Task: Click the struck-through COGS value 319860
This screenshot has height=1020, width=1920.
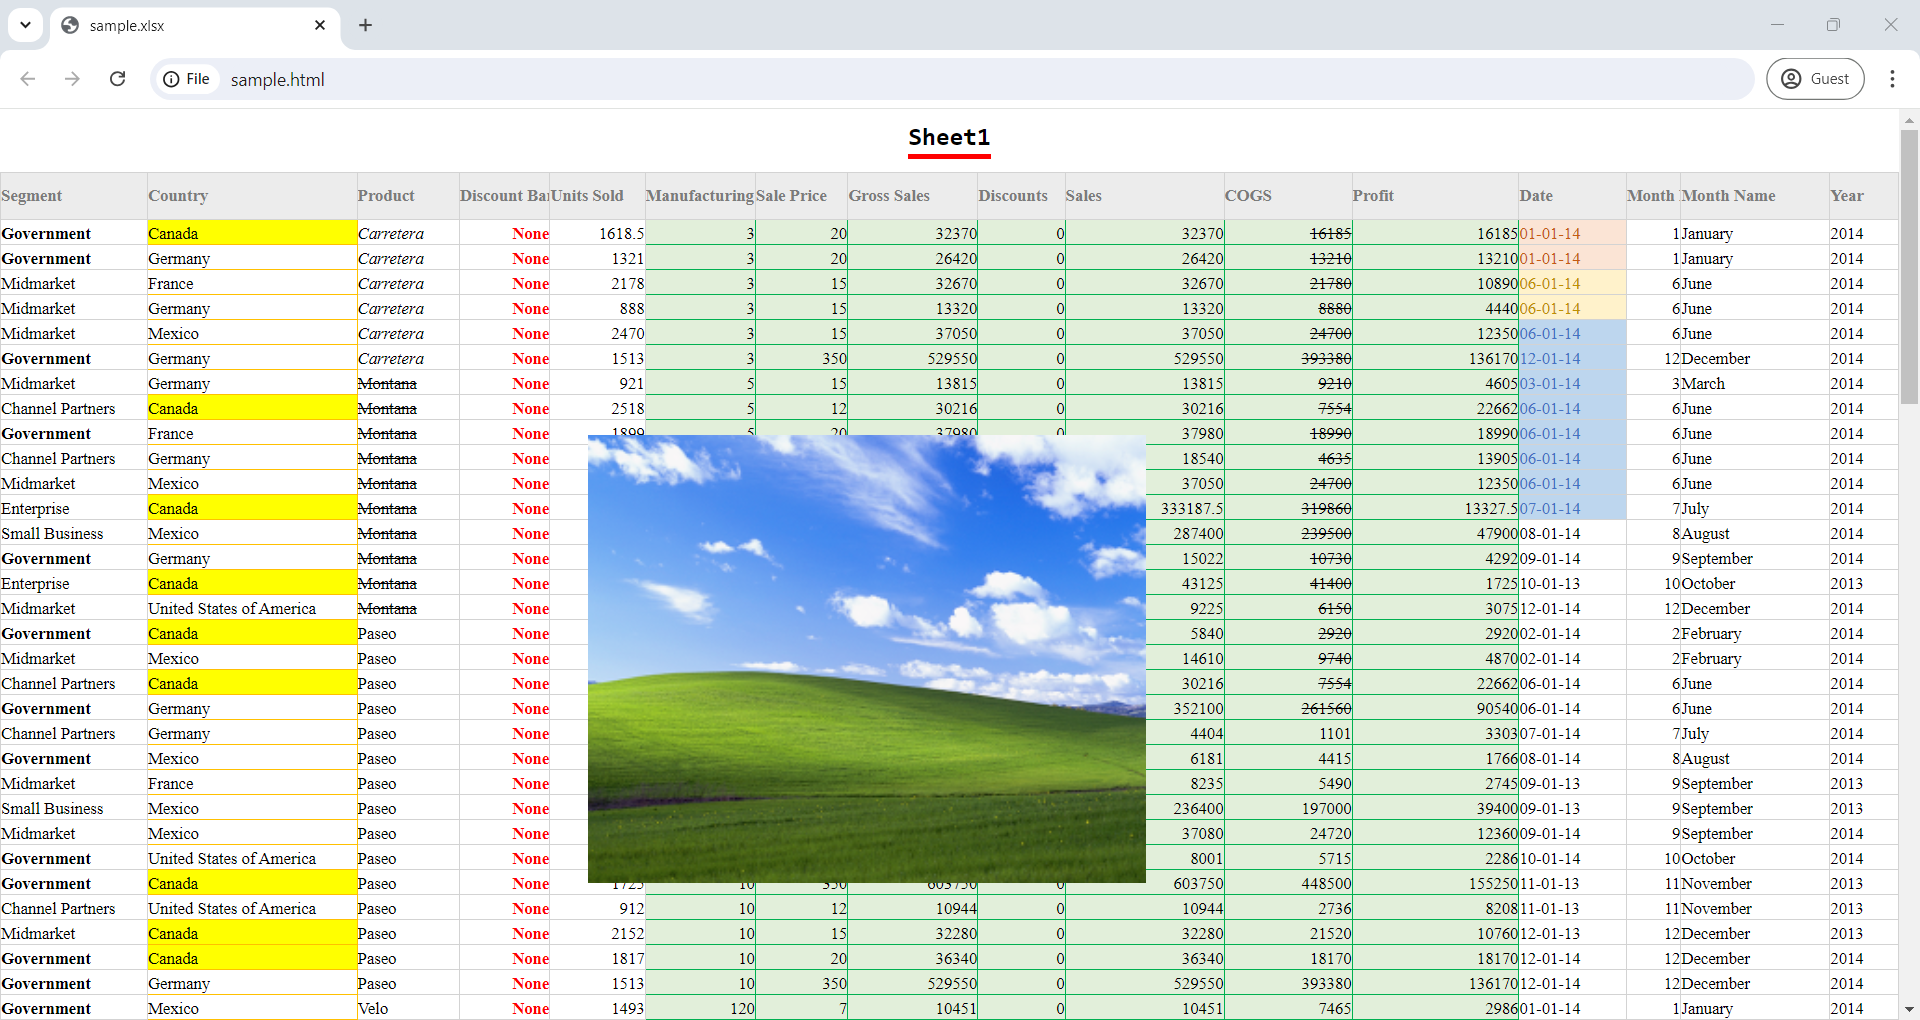Action: point(1288,508)
